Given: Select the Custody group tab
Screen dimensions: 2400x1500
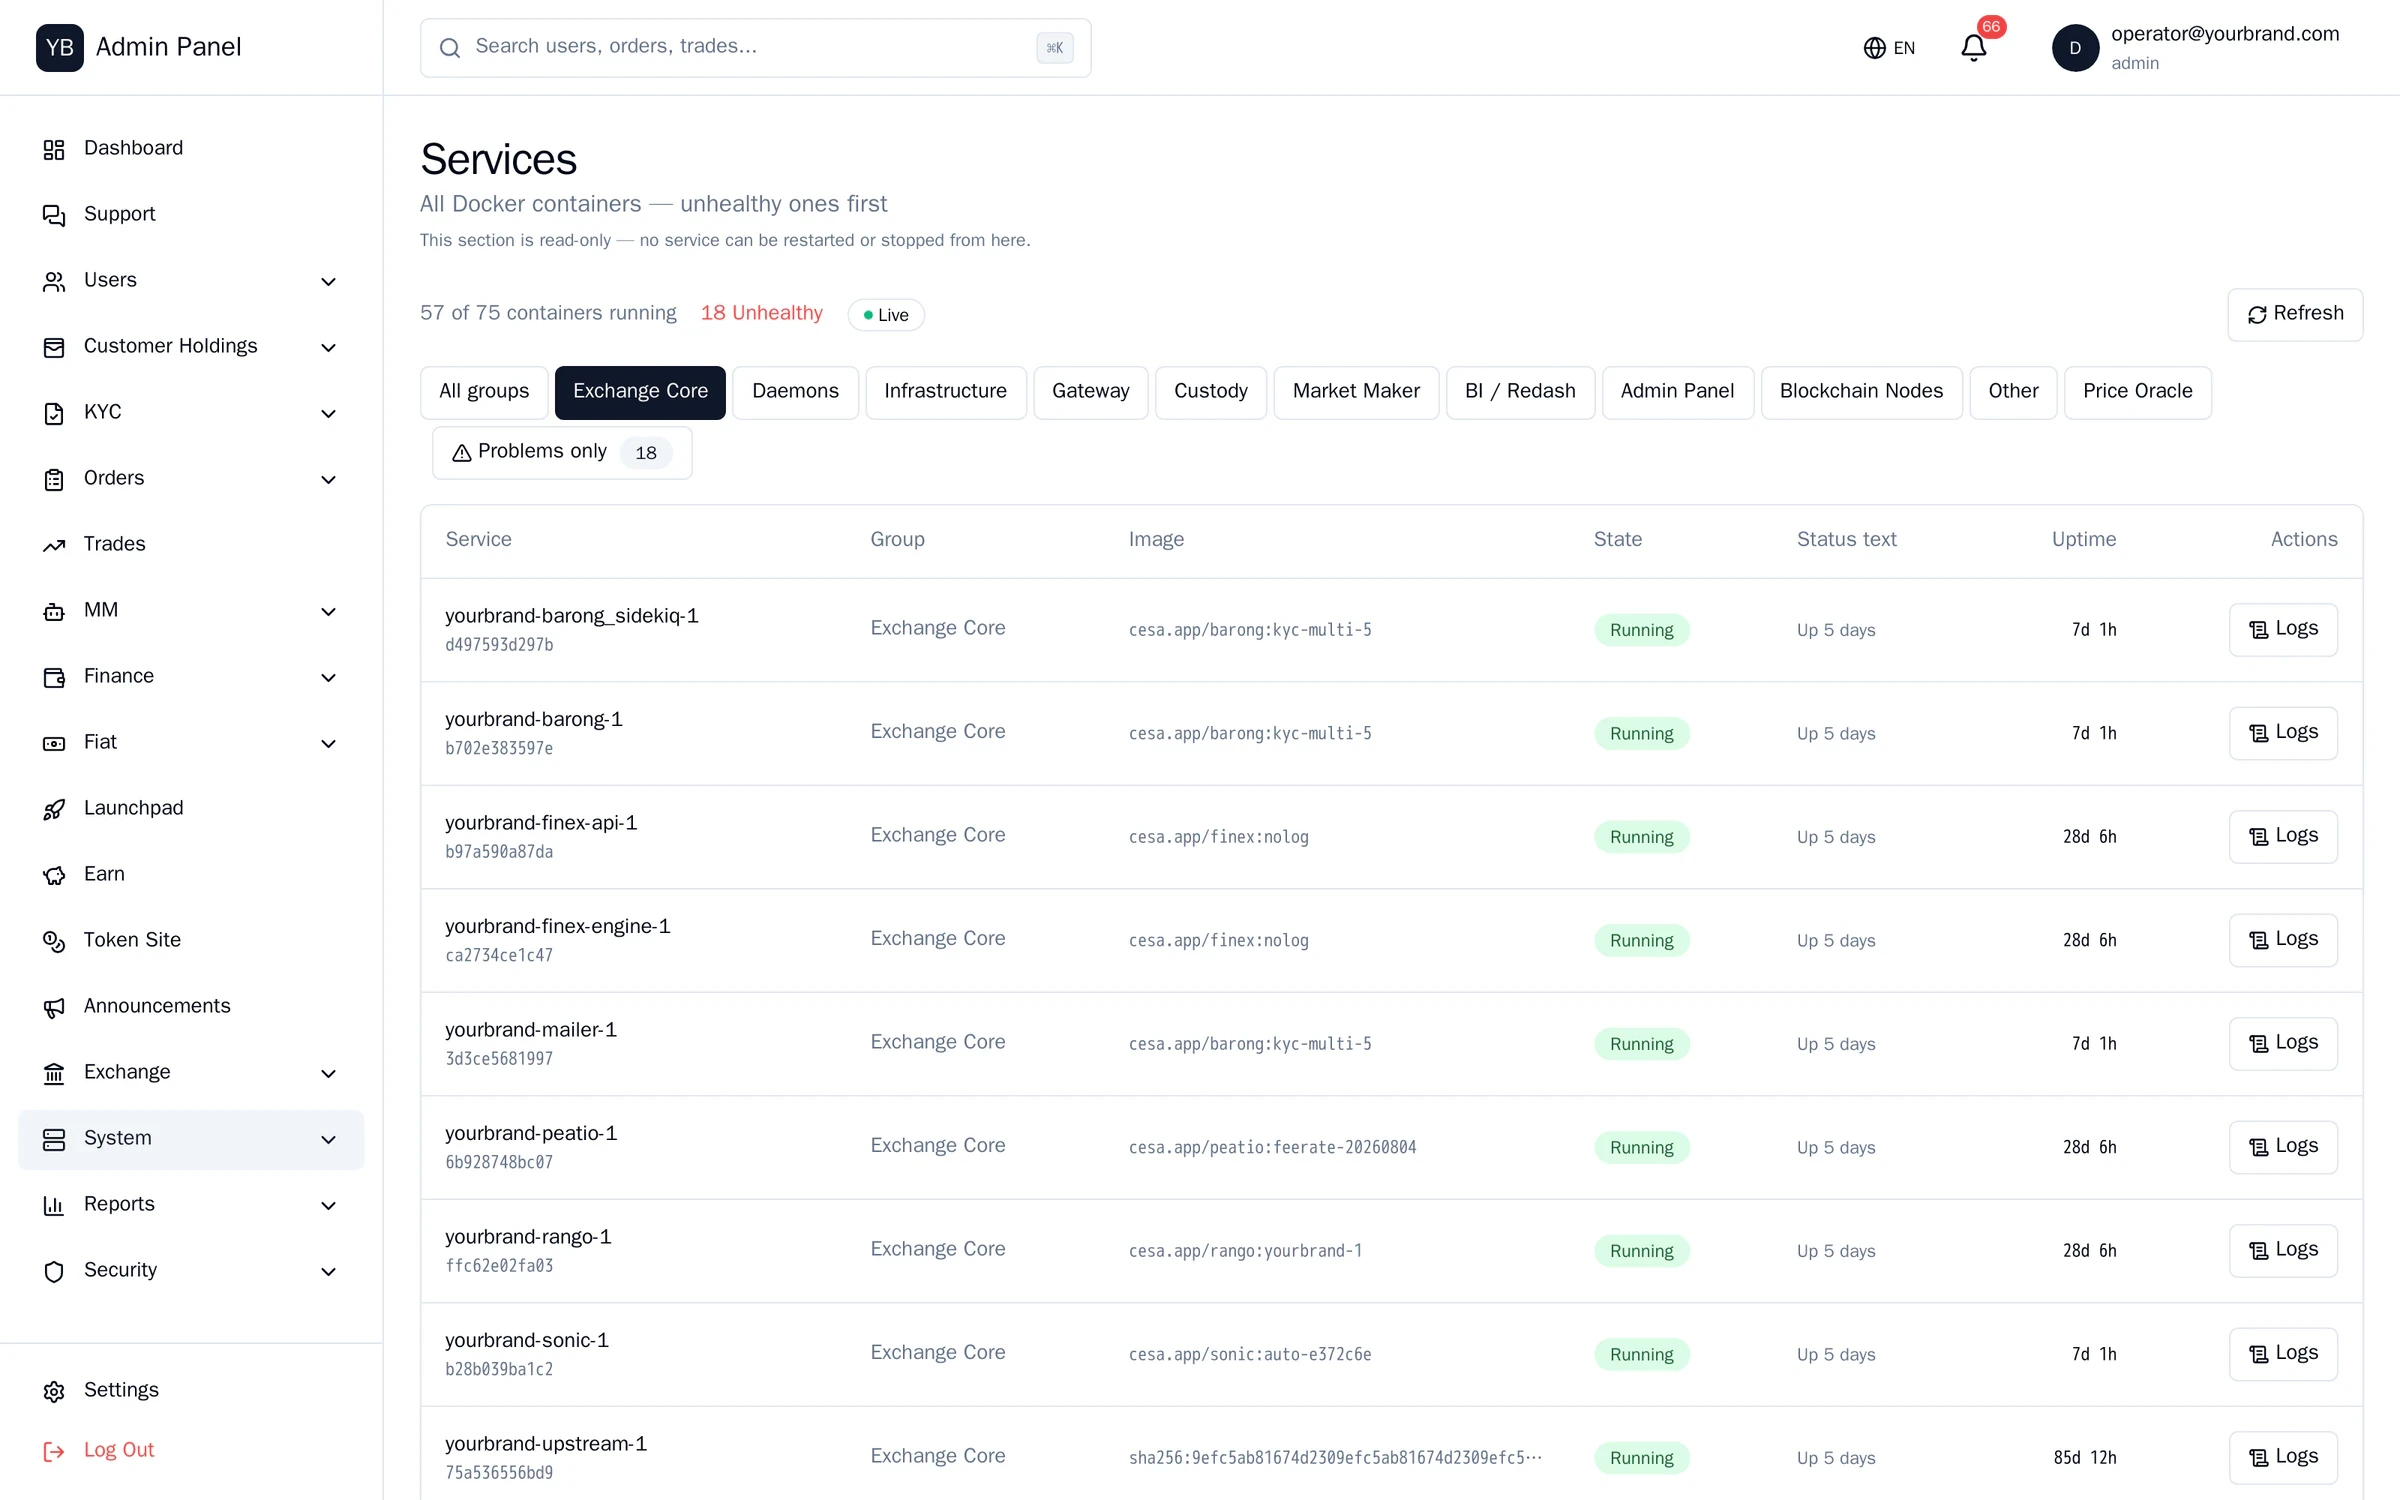Looking at the screenshot, I should 1210,392.
